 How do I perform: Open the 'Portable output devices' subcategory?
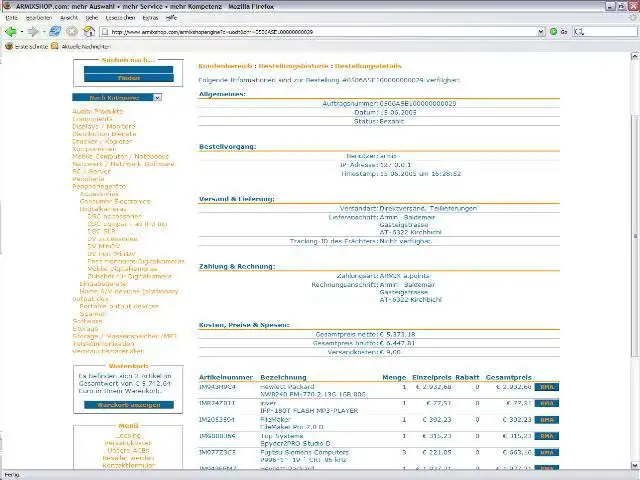click(x=119, y=306)
